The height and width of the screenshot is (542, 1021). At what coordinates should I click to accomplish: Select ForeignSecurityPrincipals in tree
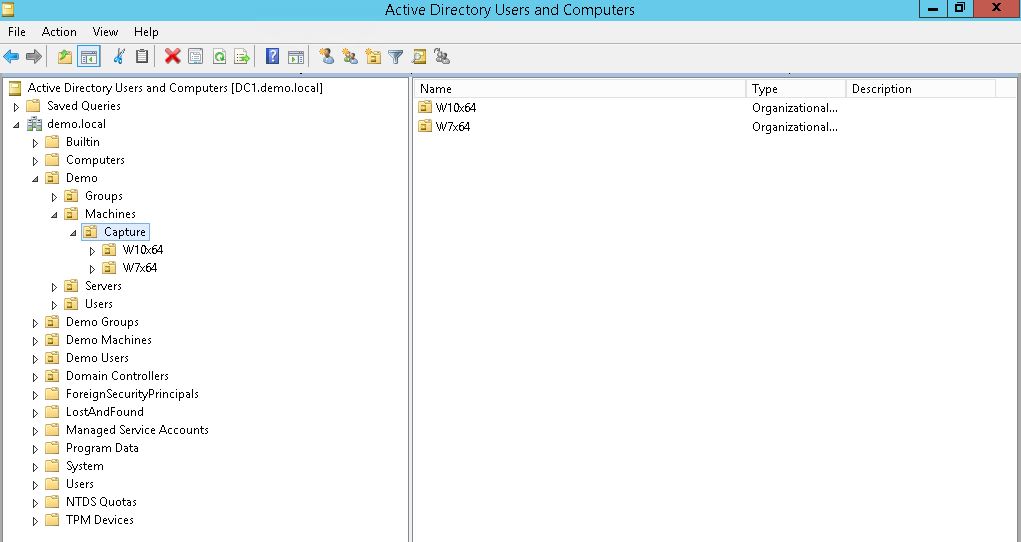coord(132,393)
